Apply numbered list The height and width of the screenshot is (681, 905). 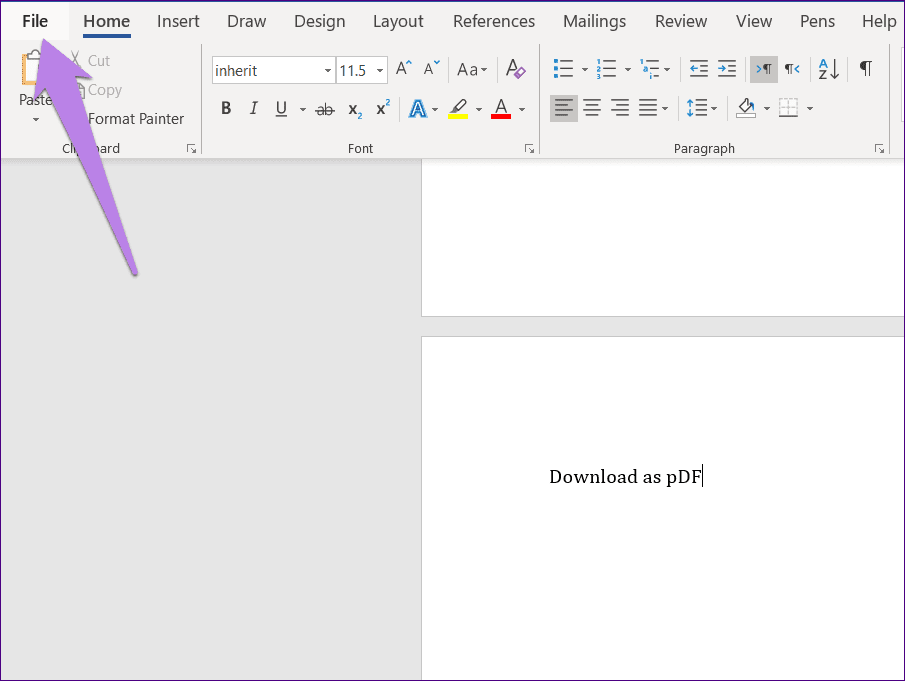point(607,69)
